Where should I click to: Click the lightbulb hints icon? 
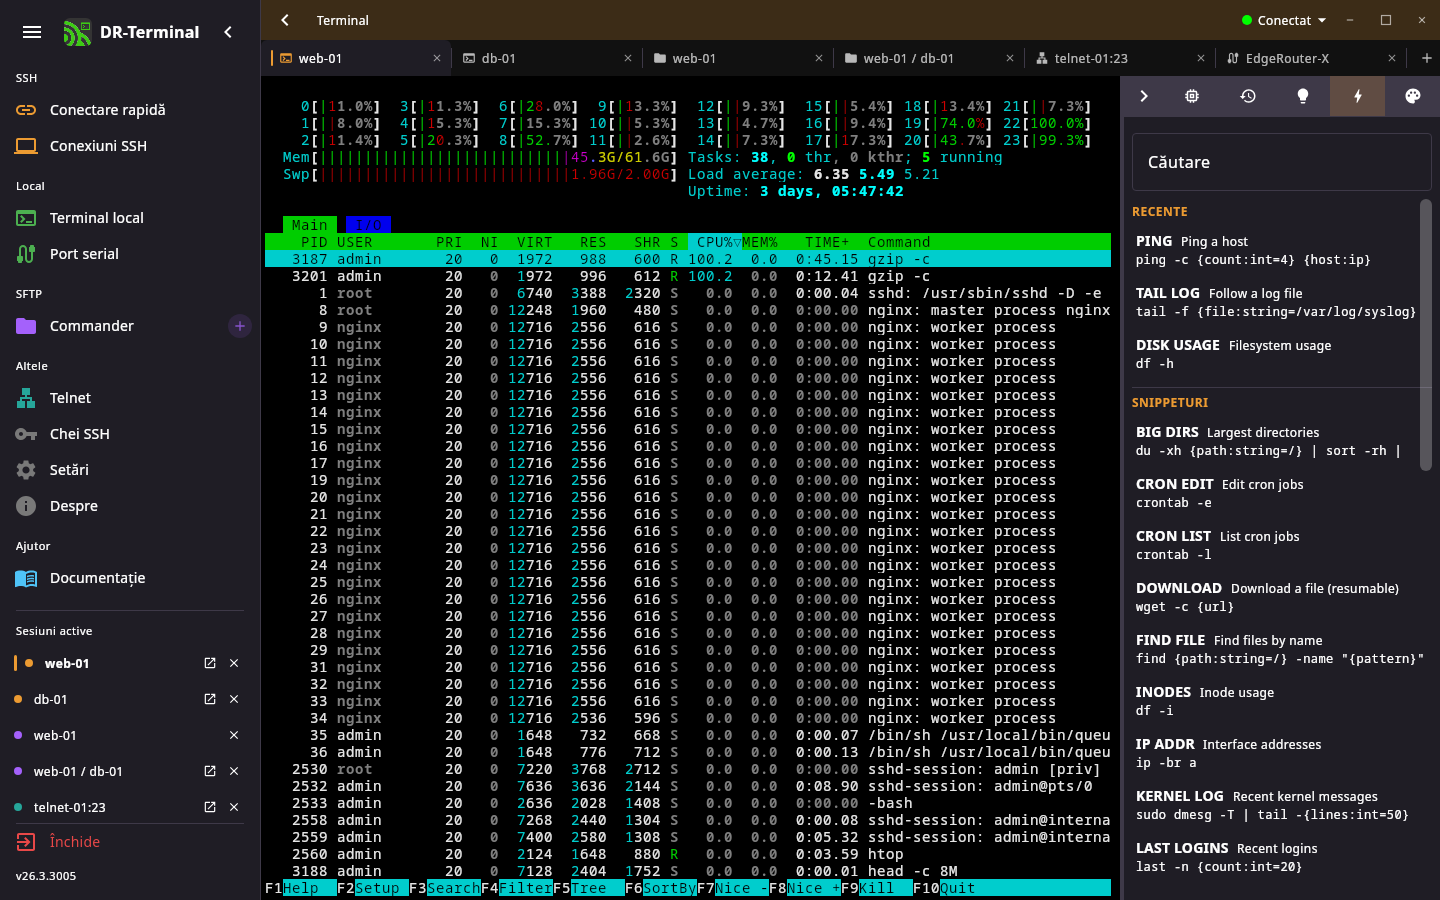[x=1302, y=96]
